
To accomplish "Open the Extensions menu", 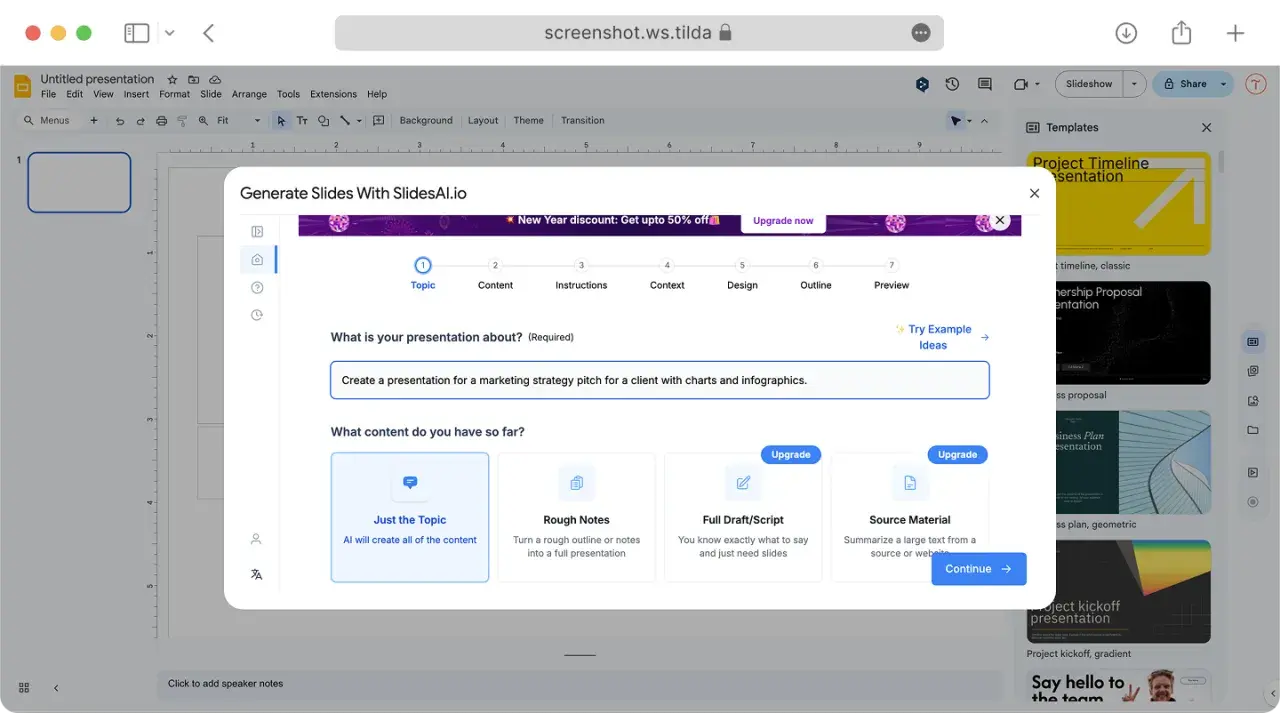I will (x=333, y=94).
